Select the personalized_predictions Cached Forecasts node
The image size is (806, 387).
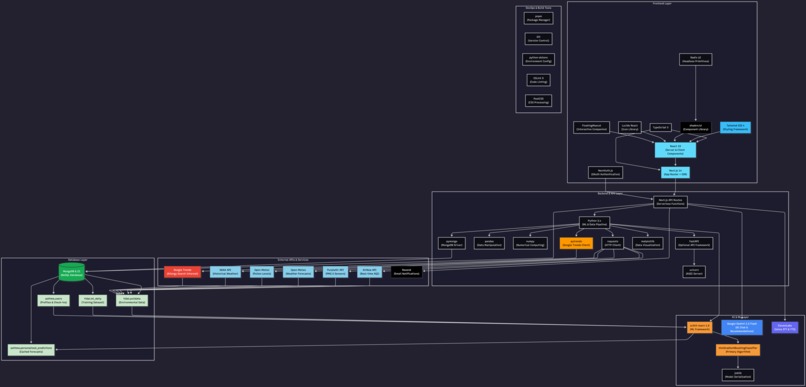[31, 349]
